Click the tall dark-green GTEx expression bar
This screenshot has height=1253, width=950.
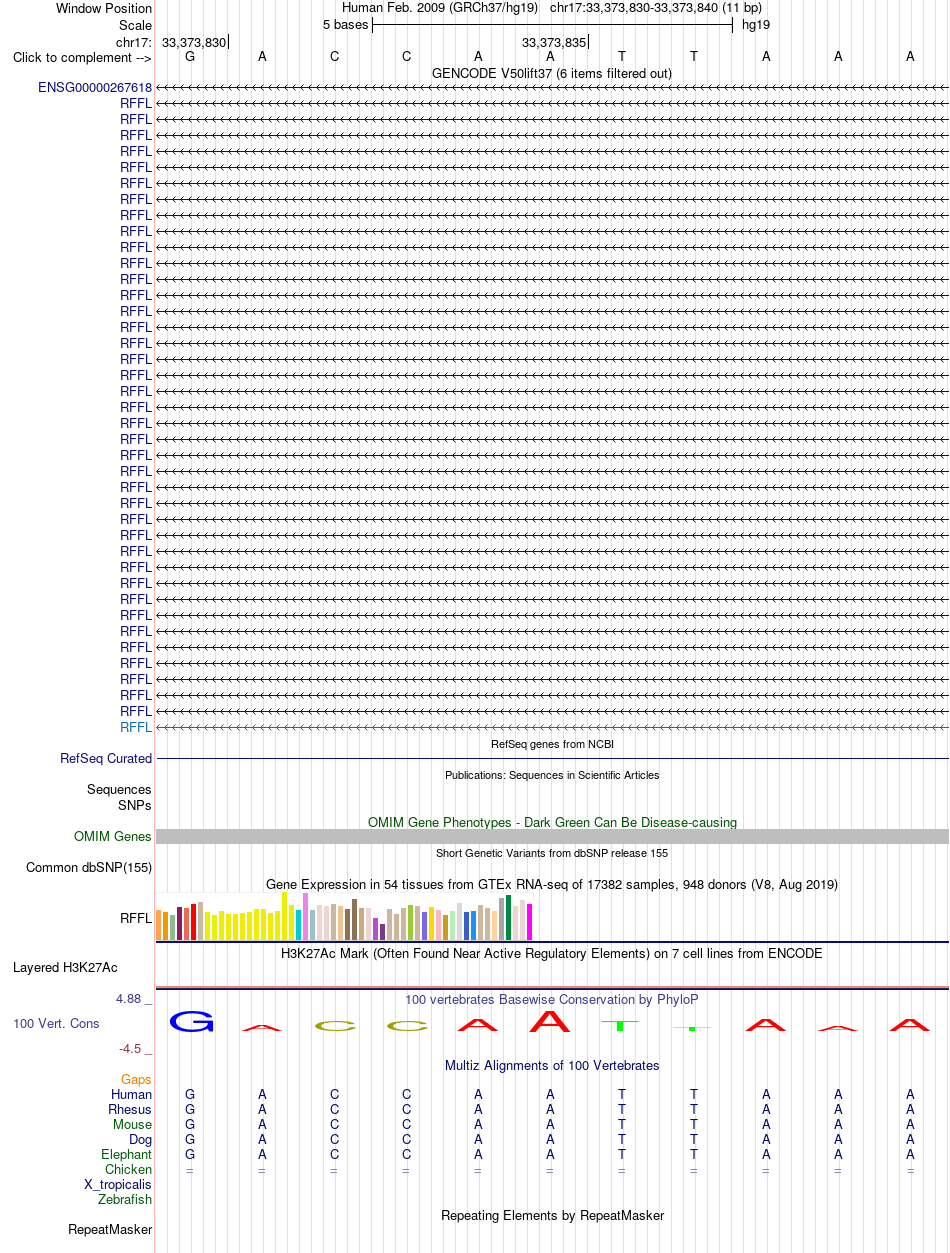click(x=508, y=917)
